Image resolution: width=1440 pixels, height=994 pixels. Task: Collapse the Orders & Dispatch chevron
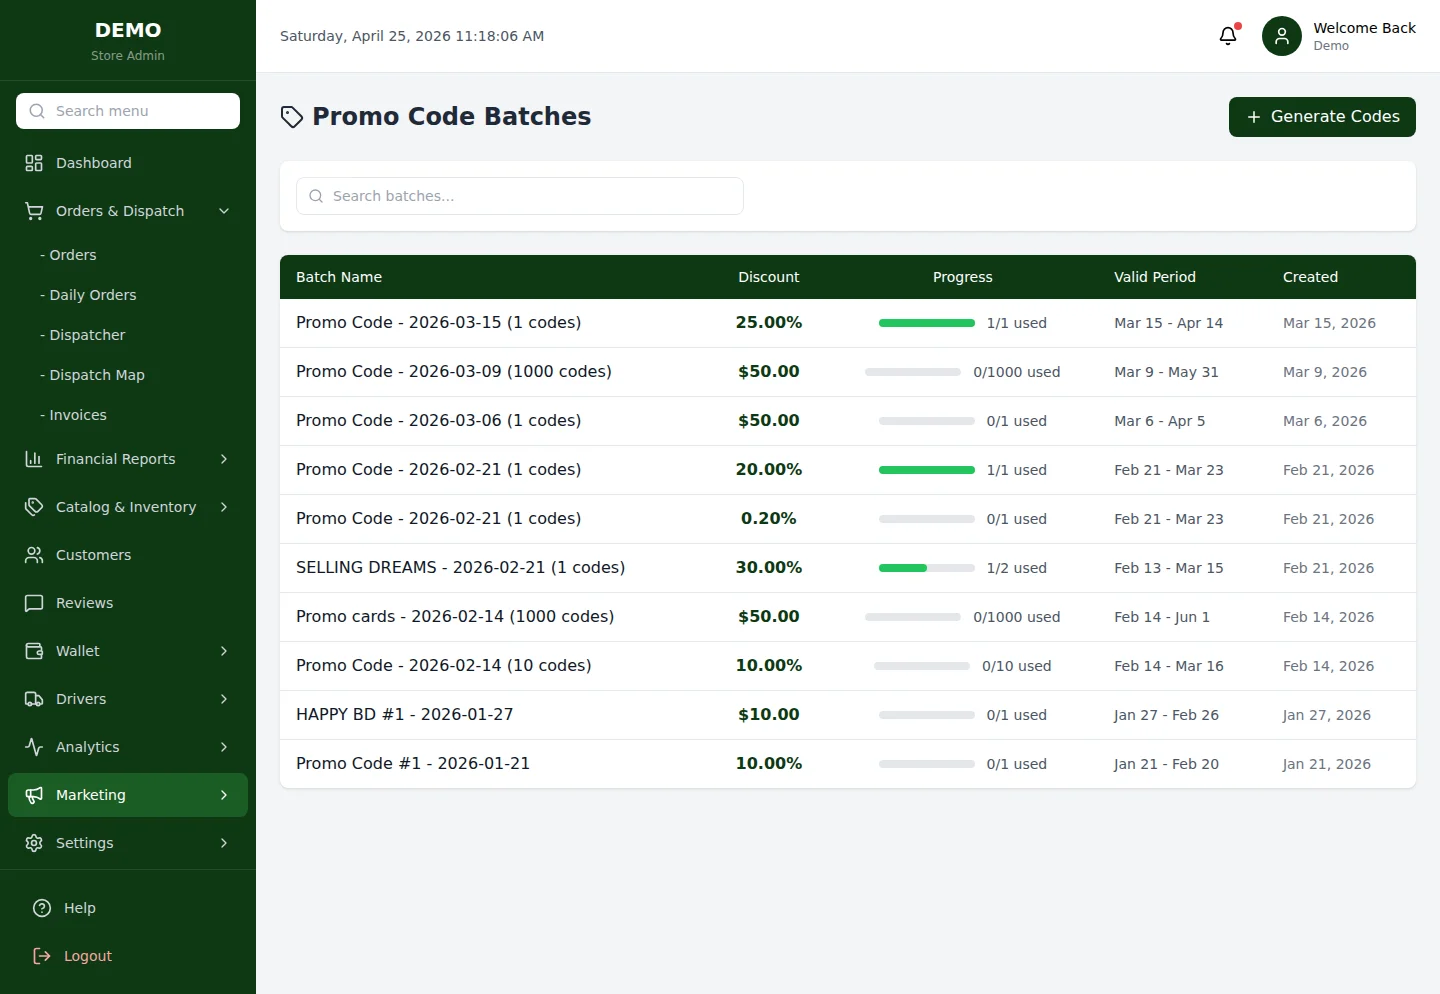pyautogui.click(x=224, y=211)
